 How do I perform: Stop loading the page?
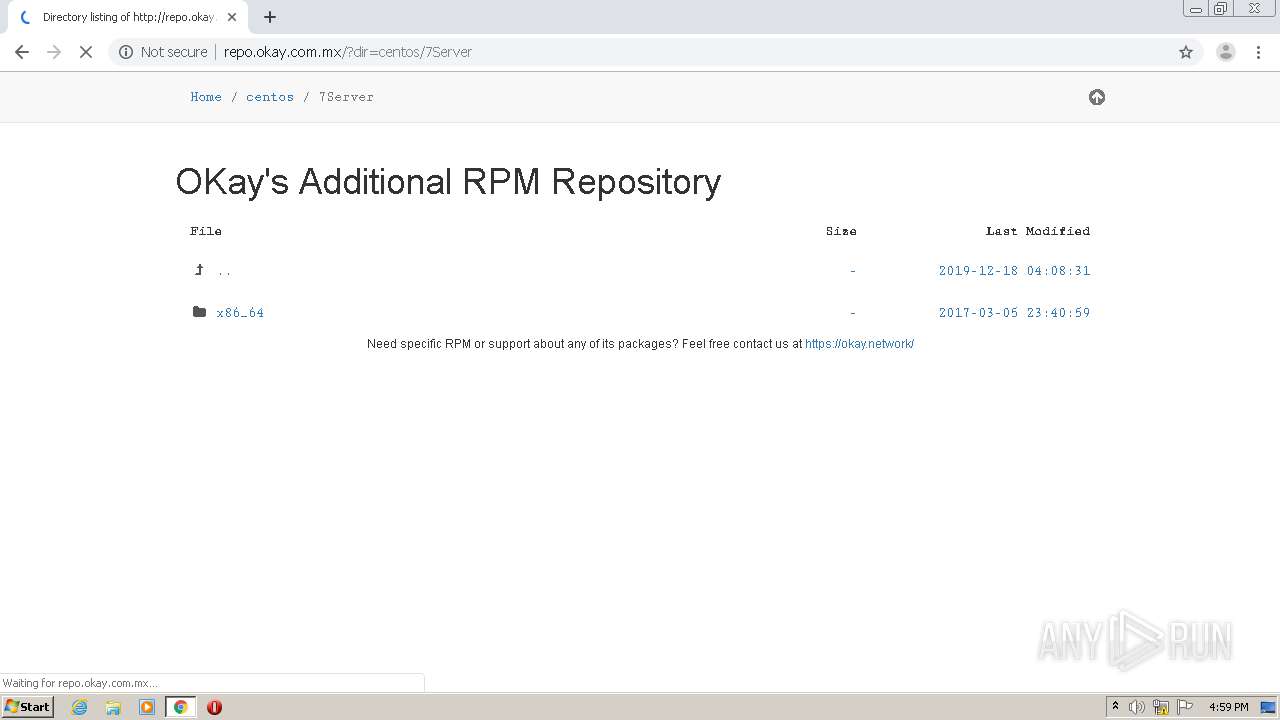coord(86,52)
